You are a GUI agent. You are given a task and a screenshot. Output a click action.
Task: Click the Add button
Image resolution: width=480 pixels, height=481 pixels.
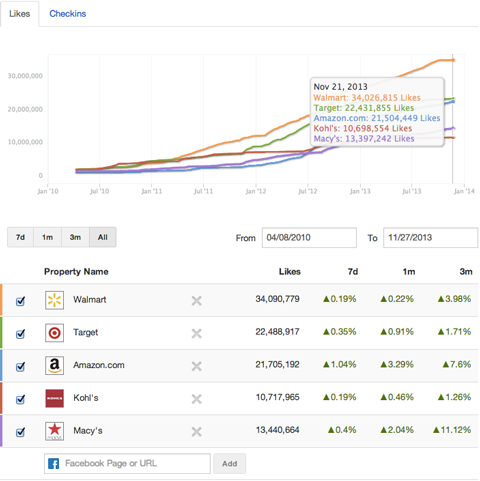coord(230,464)
